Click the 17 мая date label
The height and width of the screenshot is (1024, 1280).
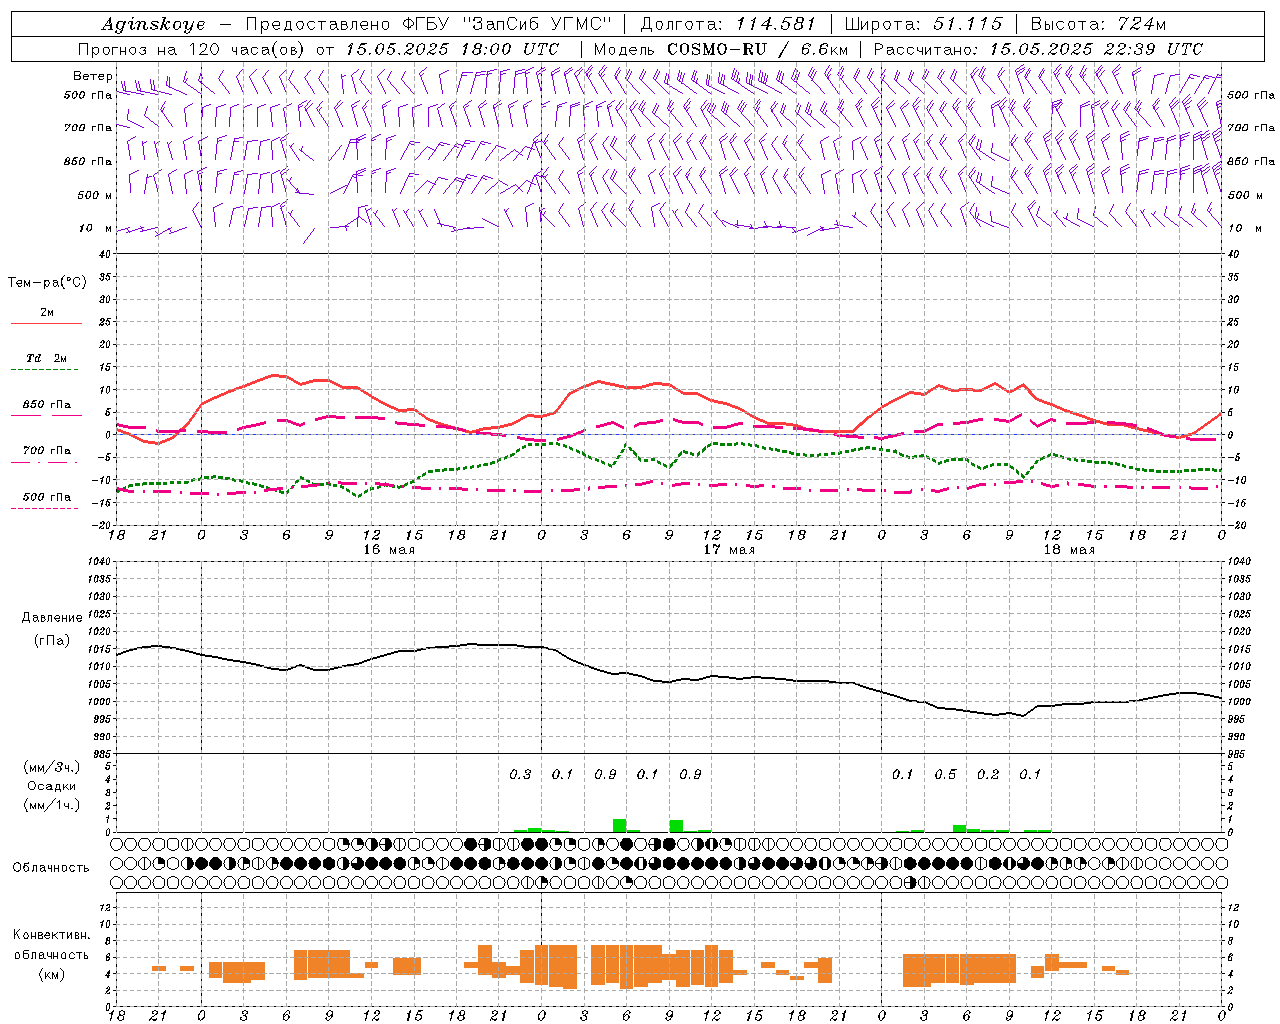(x=729, y=550)
